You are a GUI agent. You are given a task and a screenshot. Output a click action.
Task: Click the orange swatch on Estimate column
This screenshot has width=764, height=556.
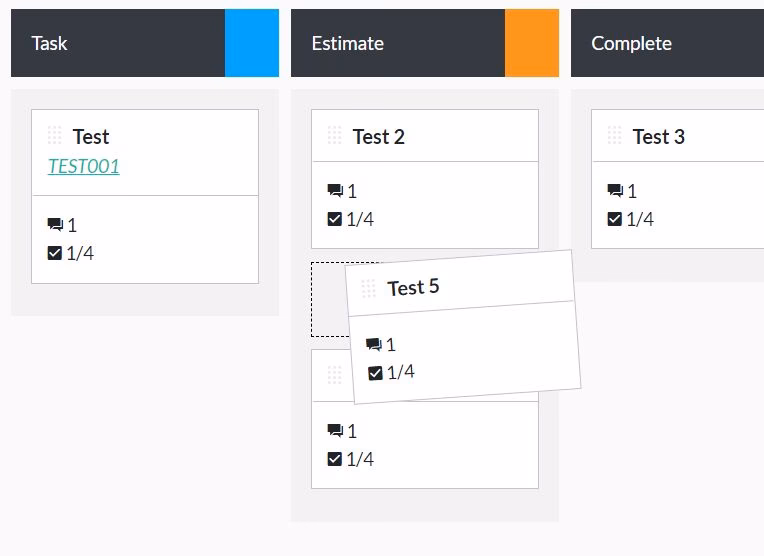tap(532, 43)
